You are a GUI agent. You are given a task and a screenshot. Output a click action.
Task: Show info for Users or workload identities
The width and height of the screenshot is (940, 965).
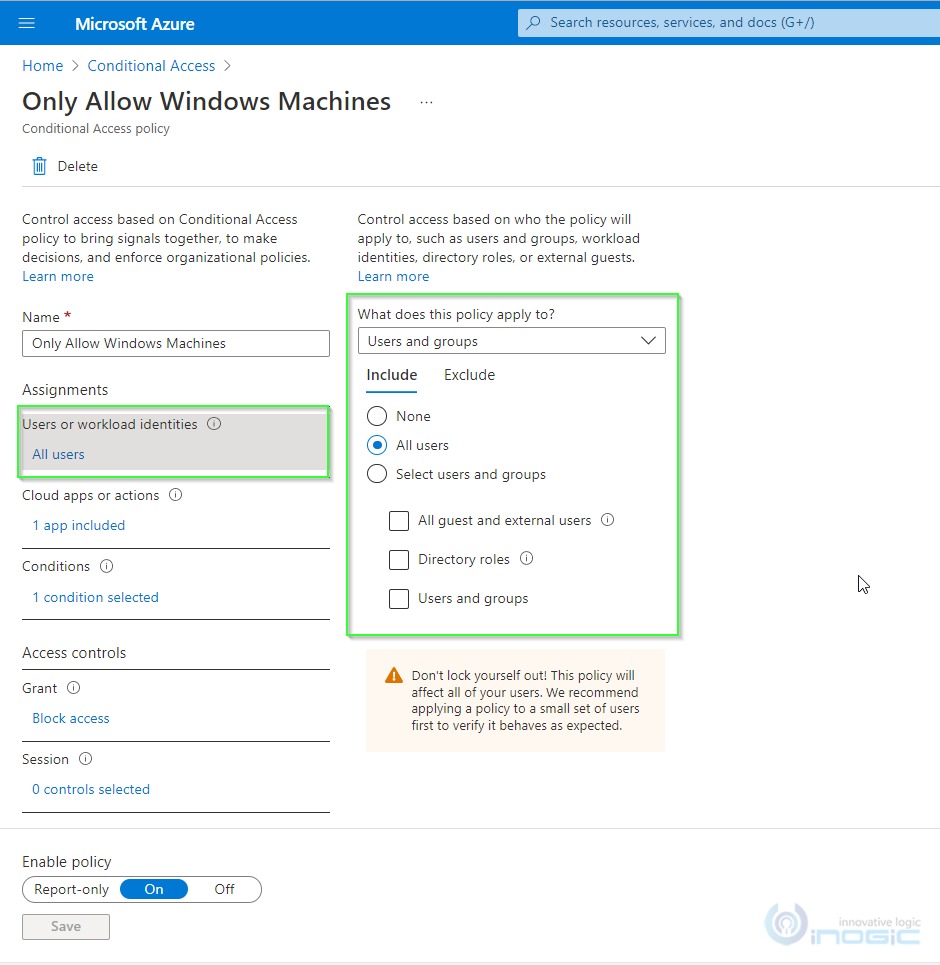coord(214,423)
